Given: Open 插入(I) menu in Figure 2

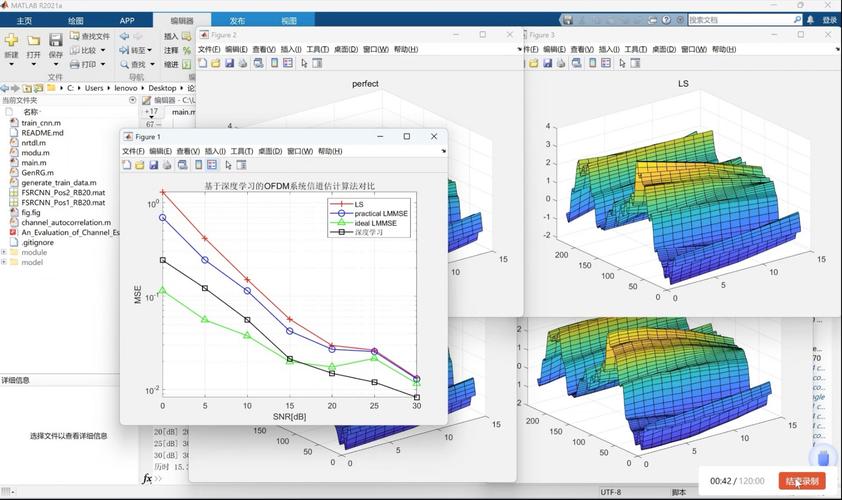Looking at the screenshot, I should (291, 49).
